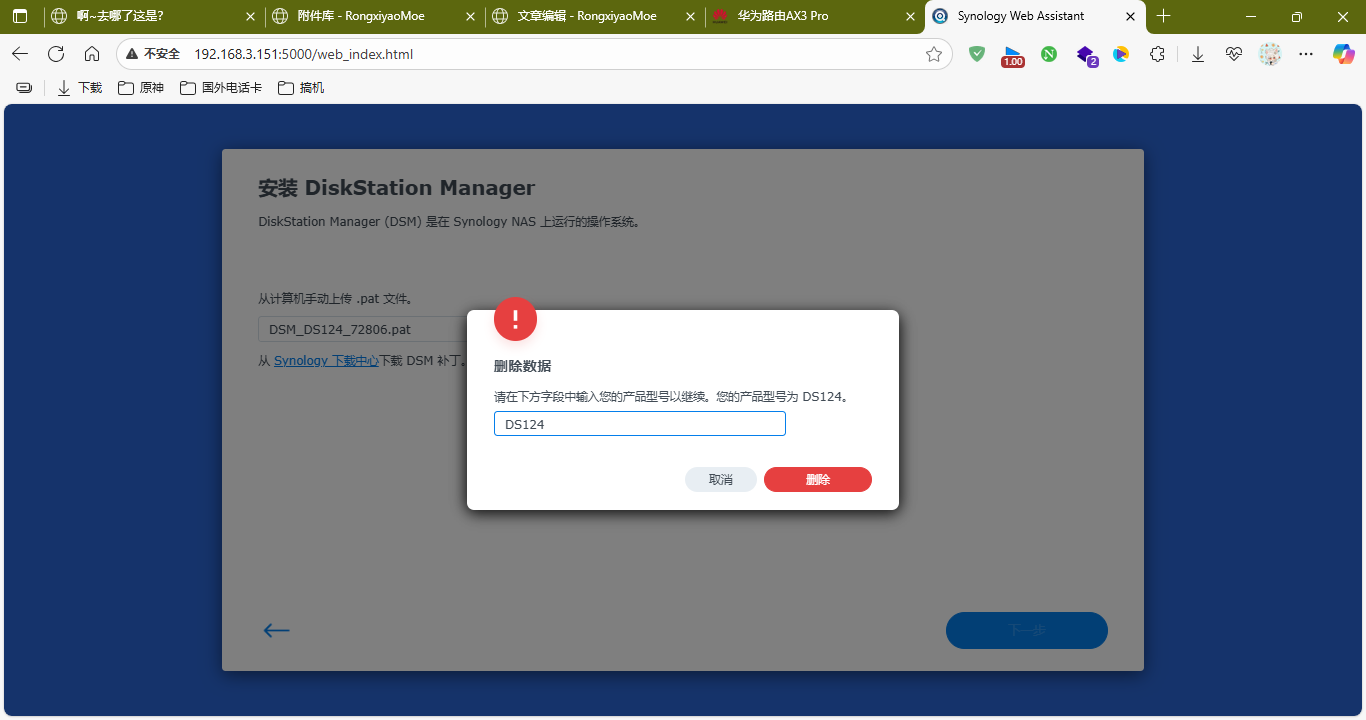This screenshot has height=720, width=1366.
Task: Open the Copilot sidebar
Action: [x=1344, y=54]
